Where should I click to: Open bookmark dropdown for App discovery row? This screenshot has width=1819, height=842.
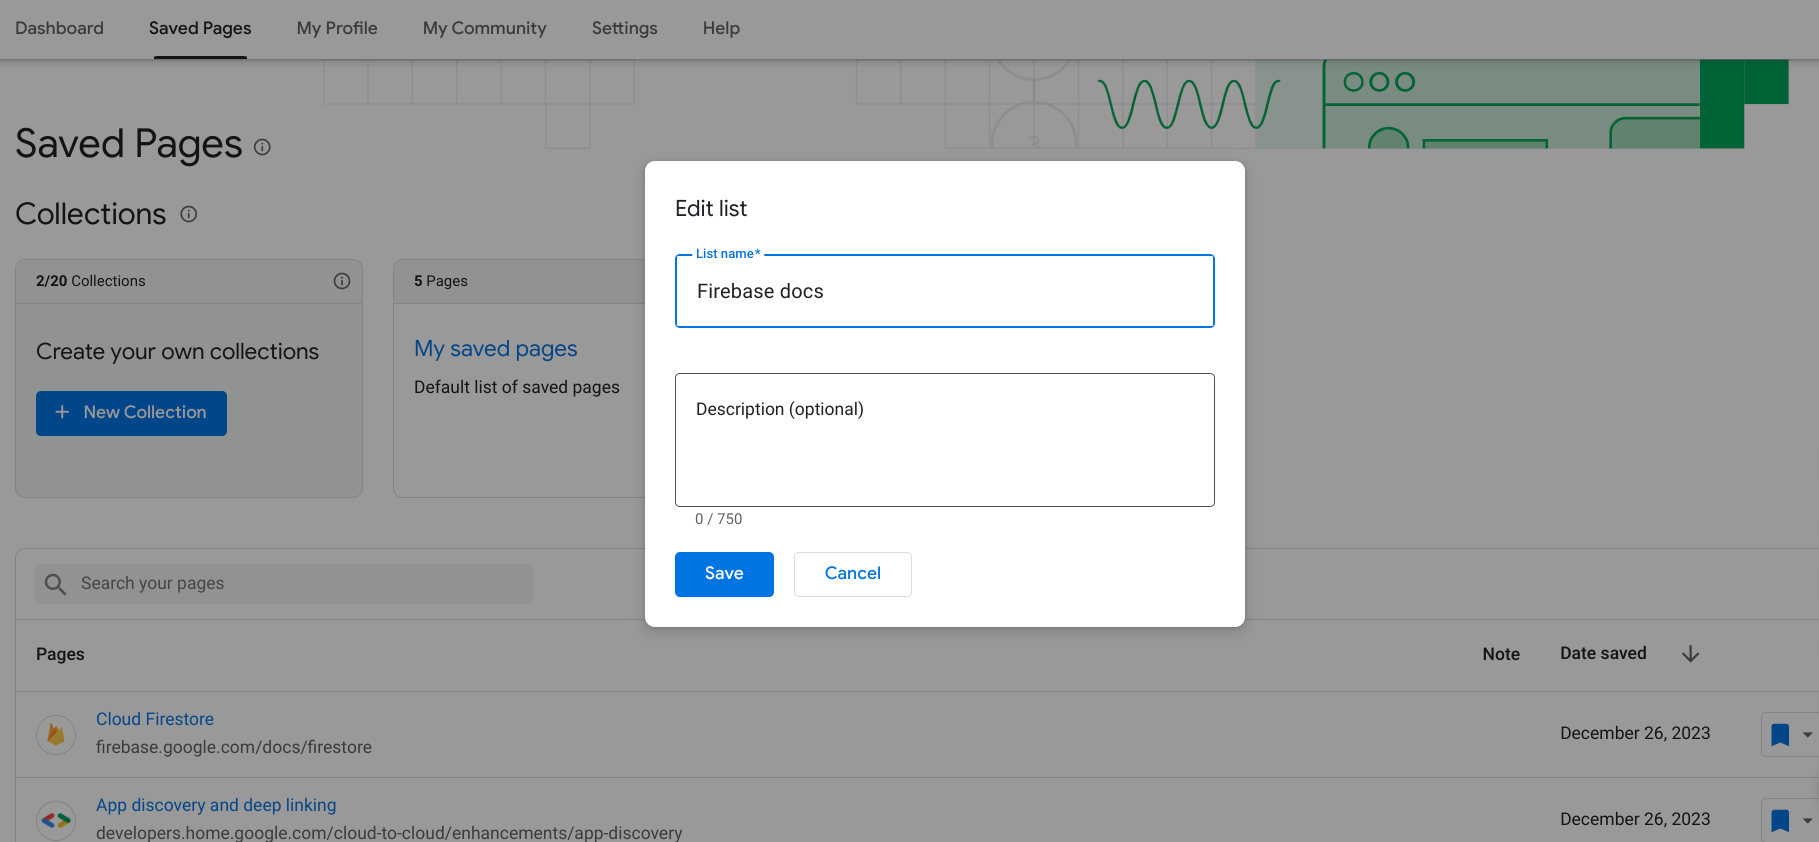click(x=1807, y=820)
